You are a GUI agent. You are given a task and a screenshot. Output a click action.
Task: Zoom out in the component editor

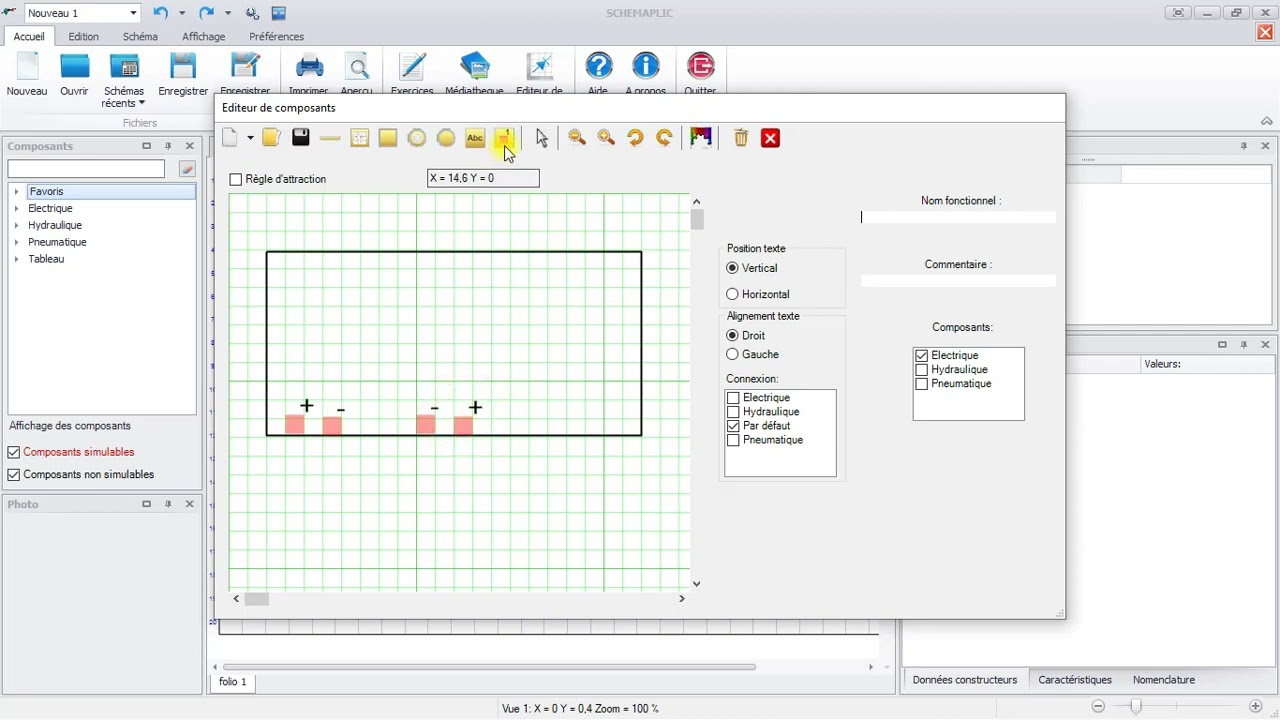(x=577, y=138)
